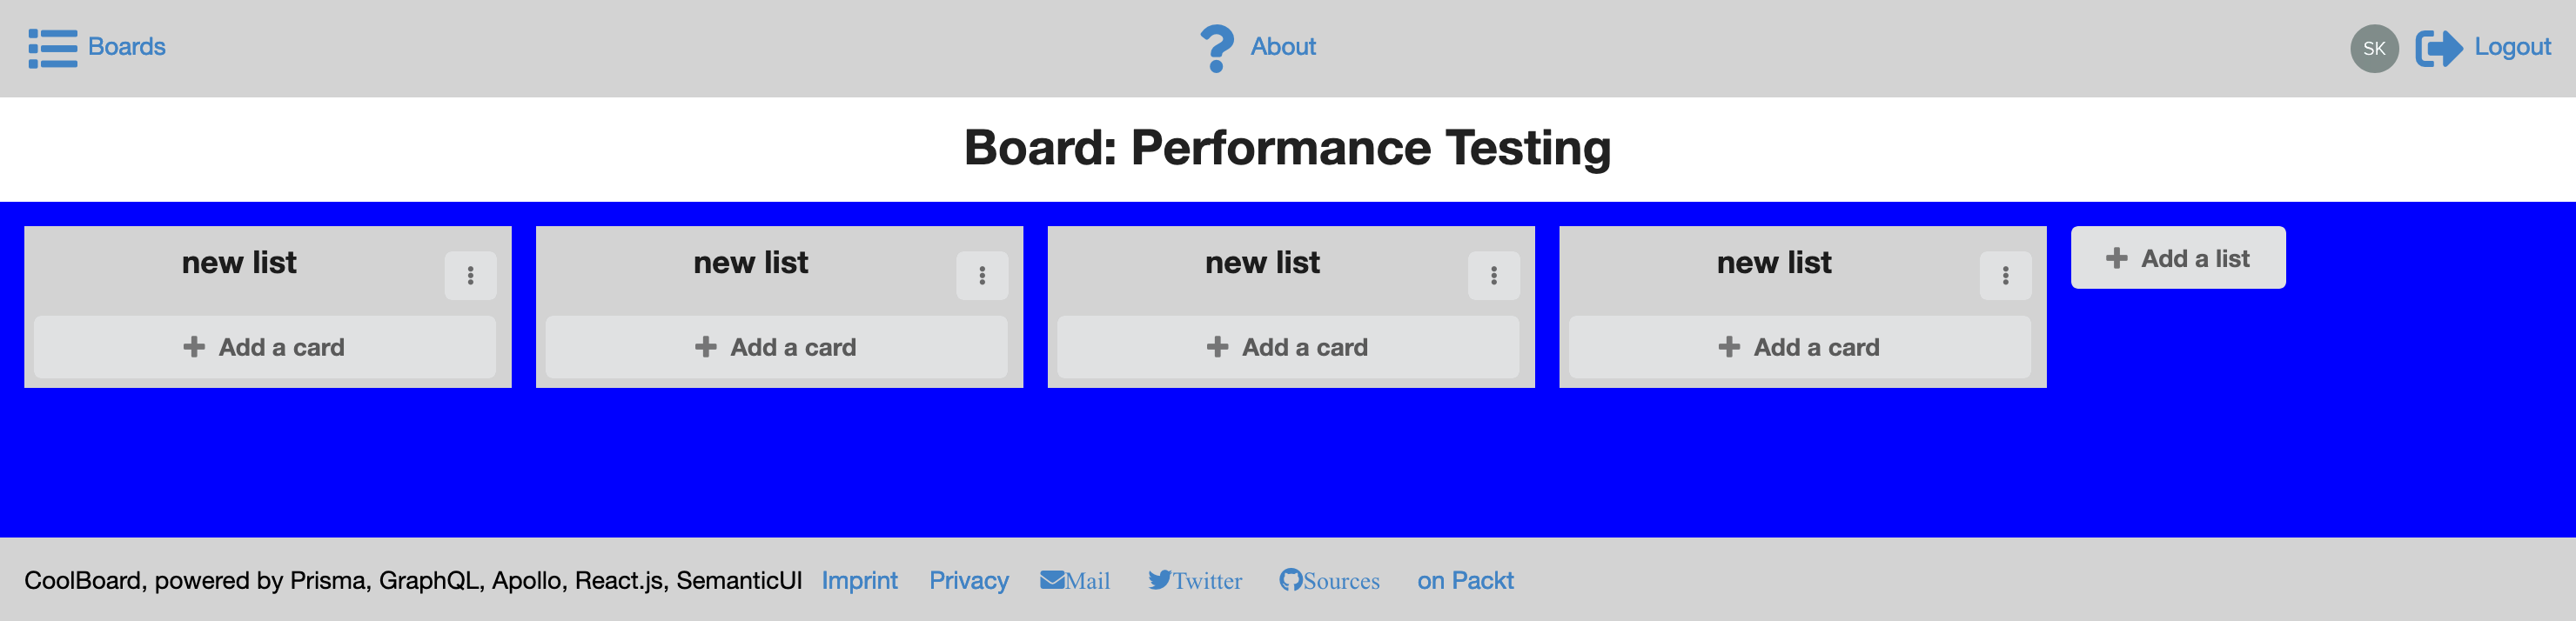Image resolution: width=2576 pixels, height=621 pixels.
Task: Click the Twitter bird icon in footer
Action: click(x=1159, y=580)
